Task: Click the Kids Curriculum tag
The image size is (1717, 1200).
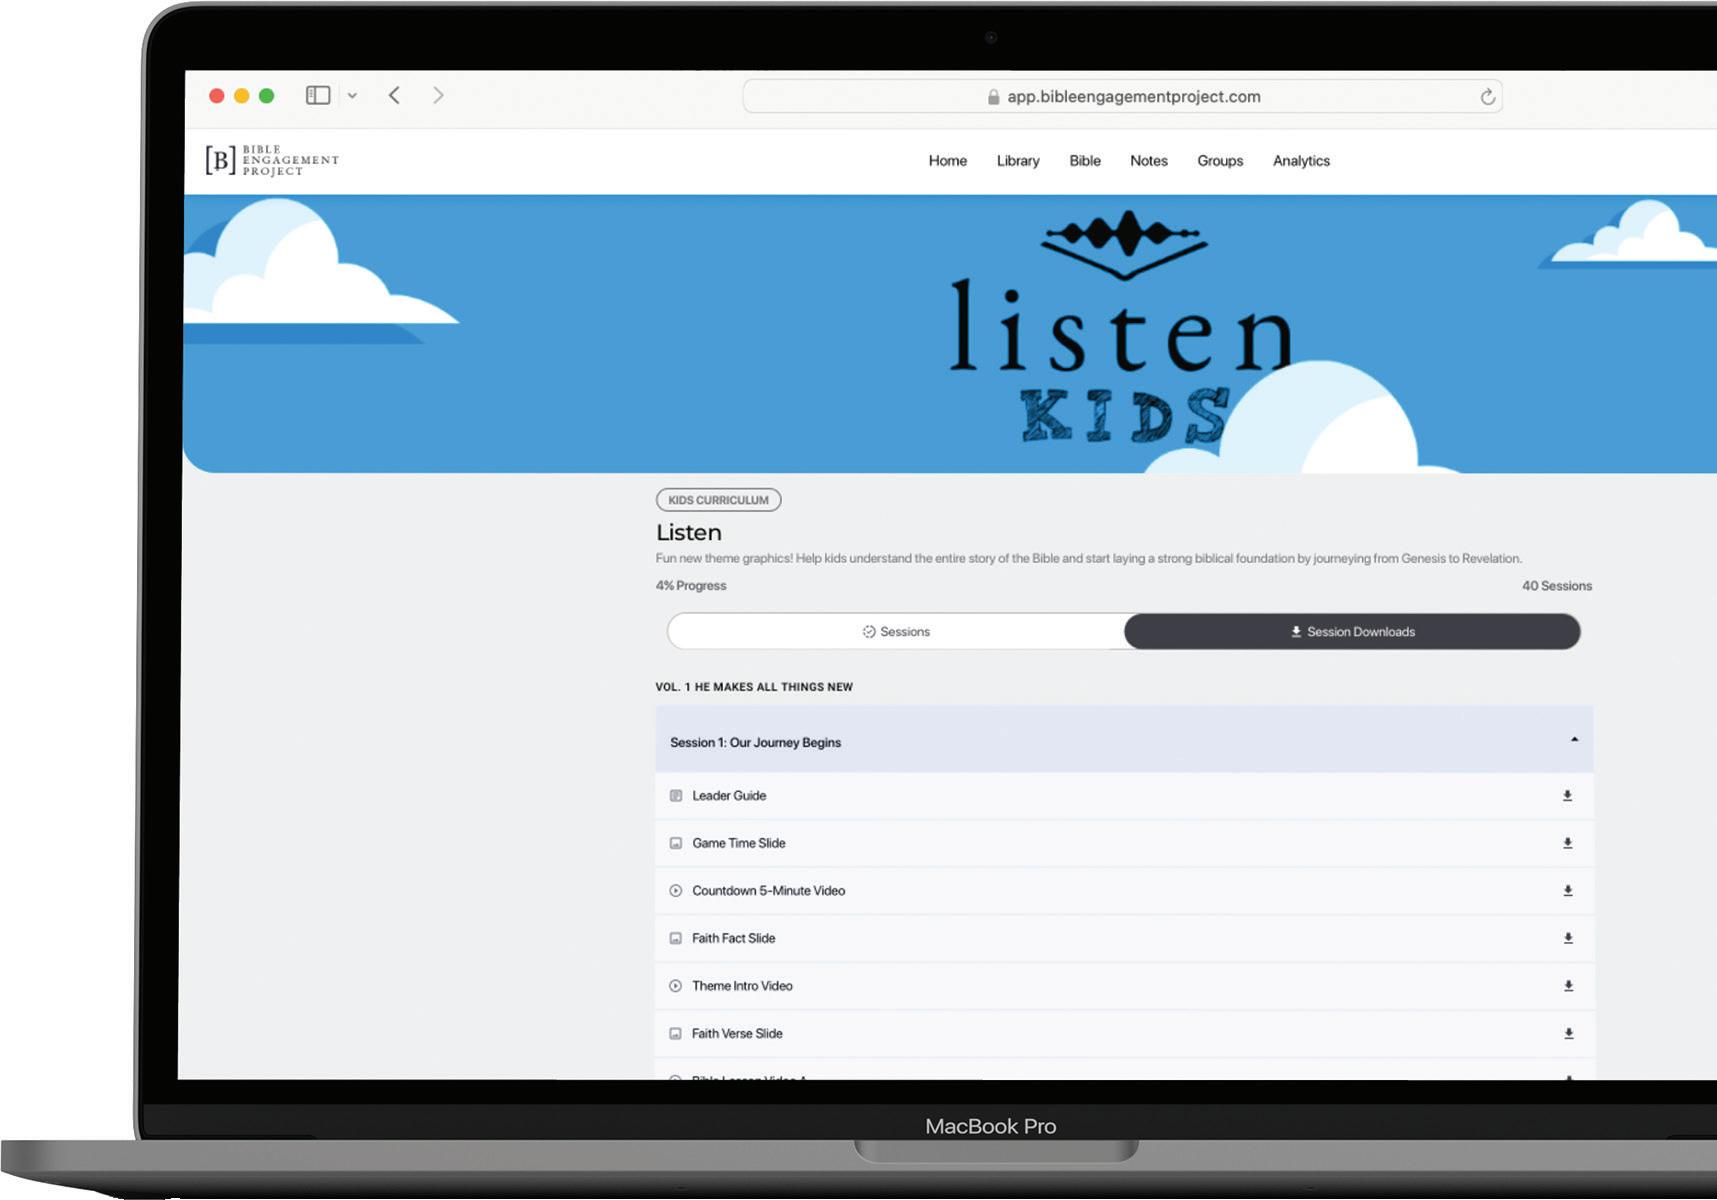Action: click(718, 500)
